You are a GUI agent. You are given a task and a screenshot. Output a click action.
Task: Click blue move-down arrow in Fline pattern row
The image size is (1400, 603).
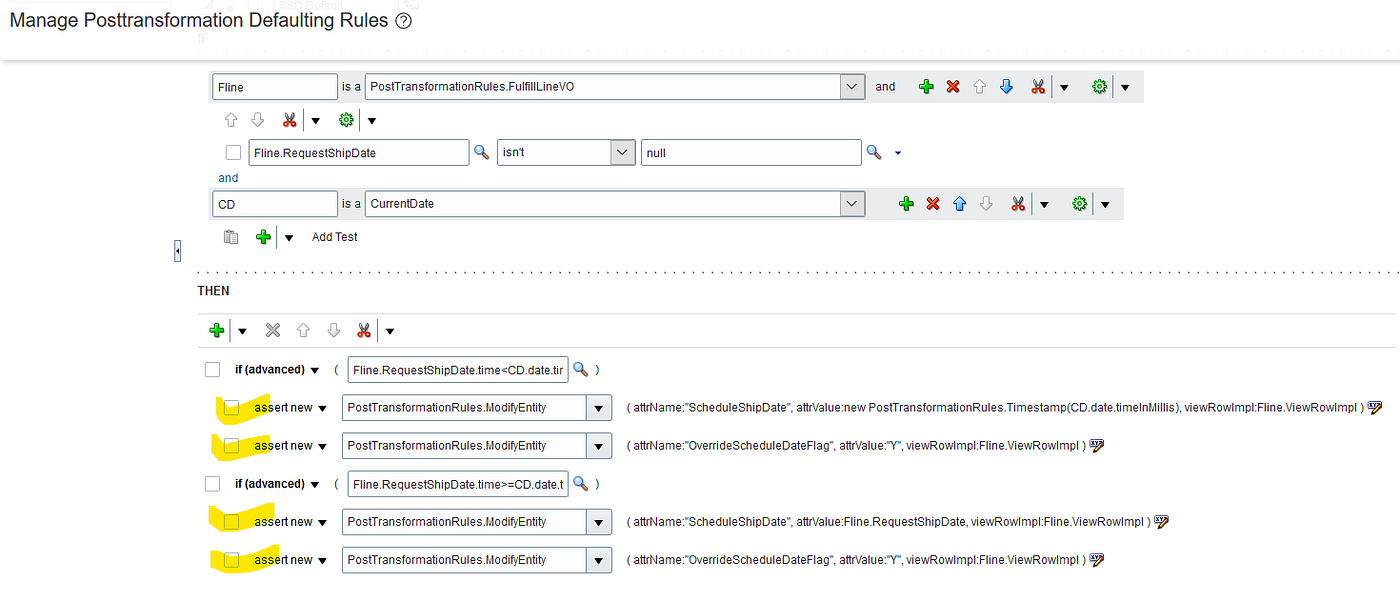point(1006,87)
